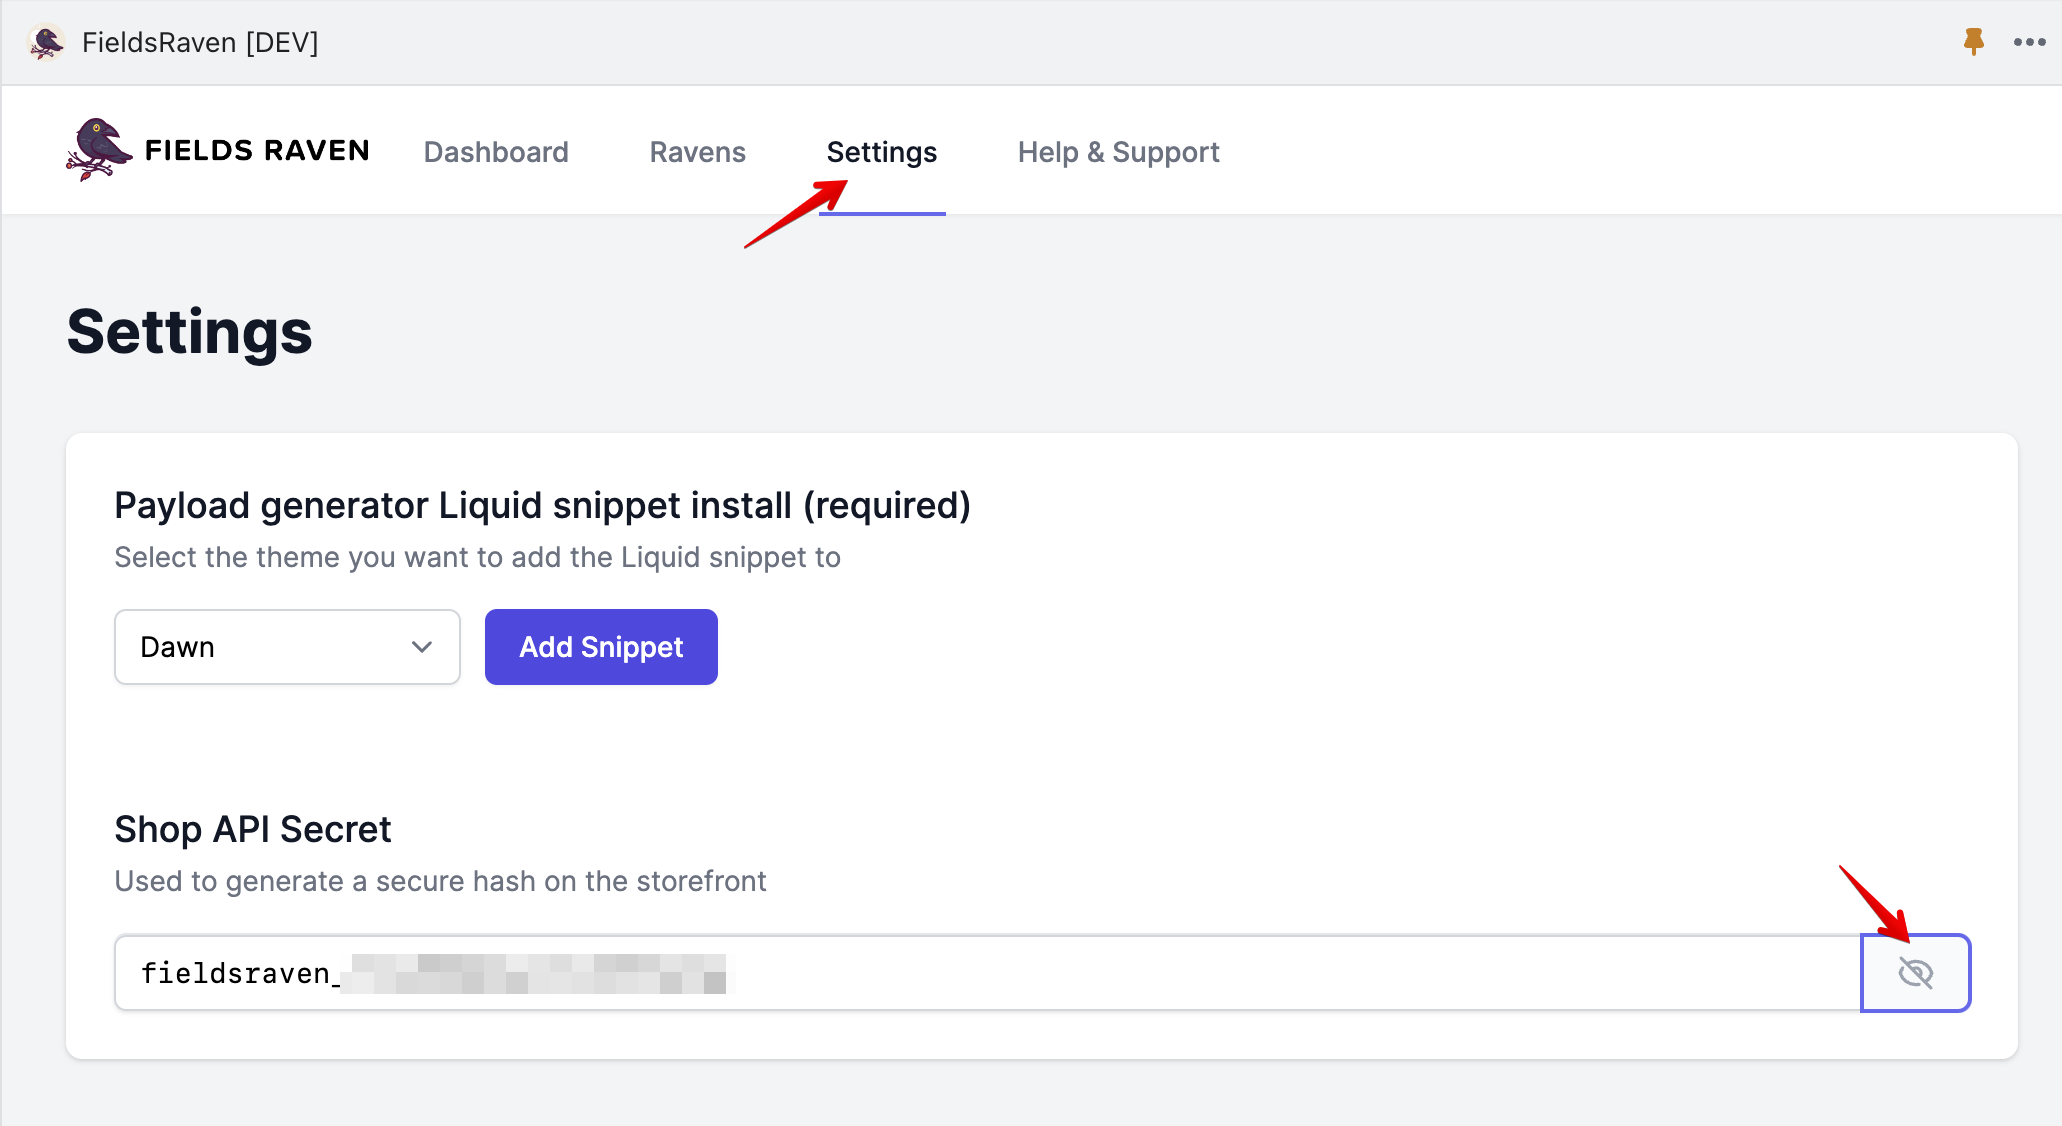Select the Settings tab
This screenshot has width=2062, height=1126.
881,152
